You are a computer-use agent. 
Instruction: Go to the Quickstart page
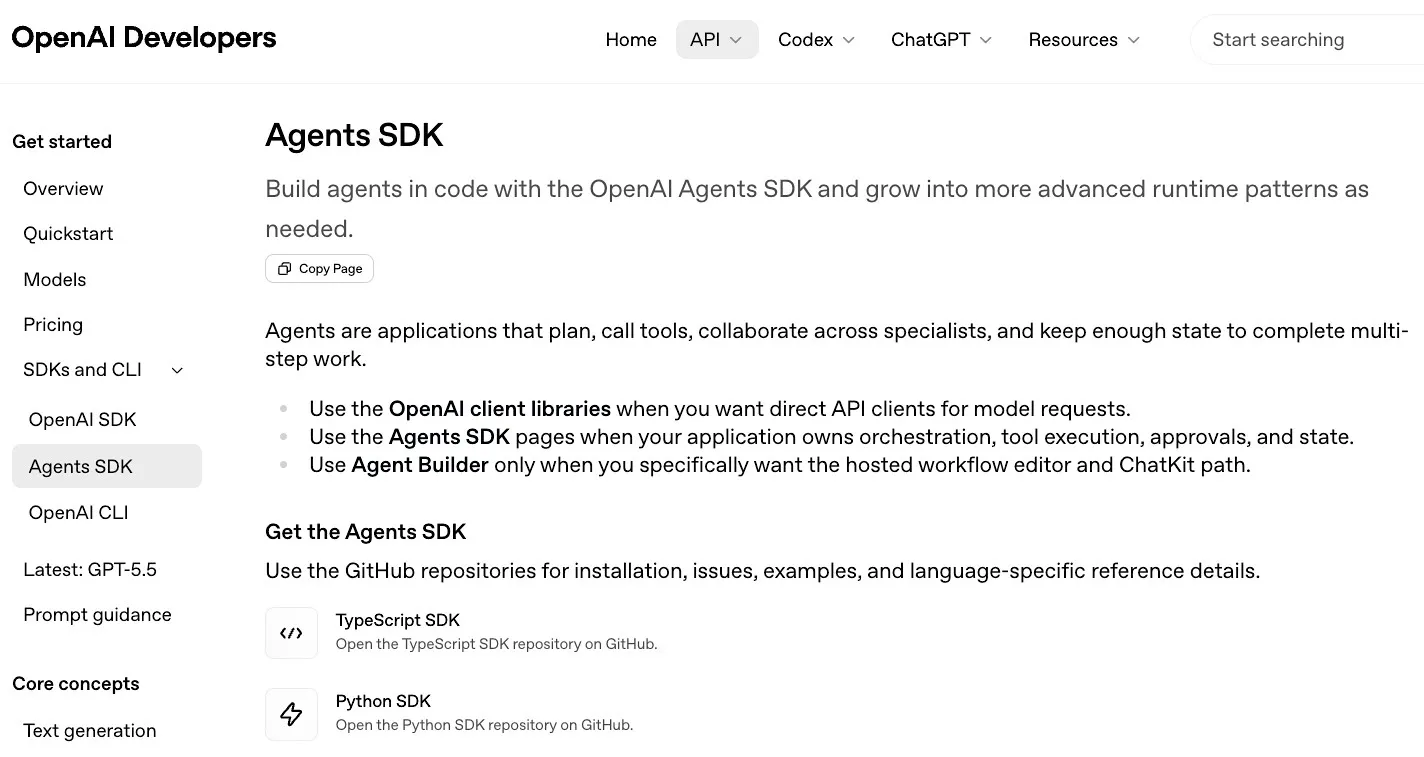click(x=68, y=233)
